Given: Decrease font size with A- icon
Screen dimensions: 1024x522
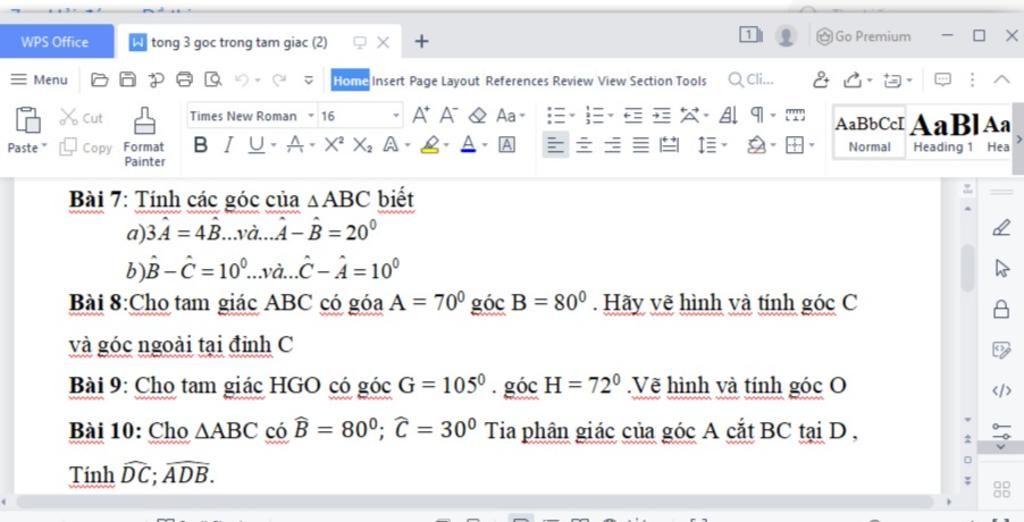Looking at the screenshot, I should [448, 116].
